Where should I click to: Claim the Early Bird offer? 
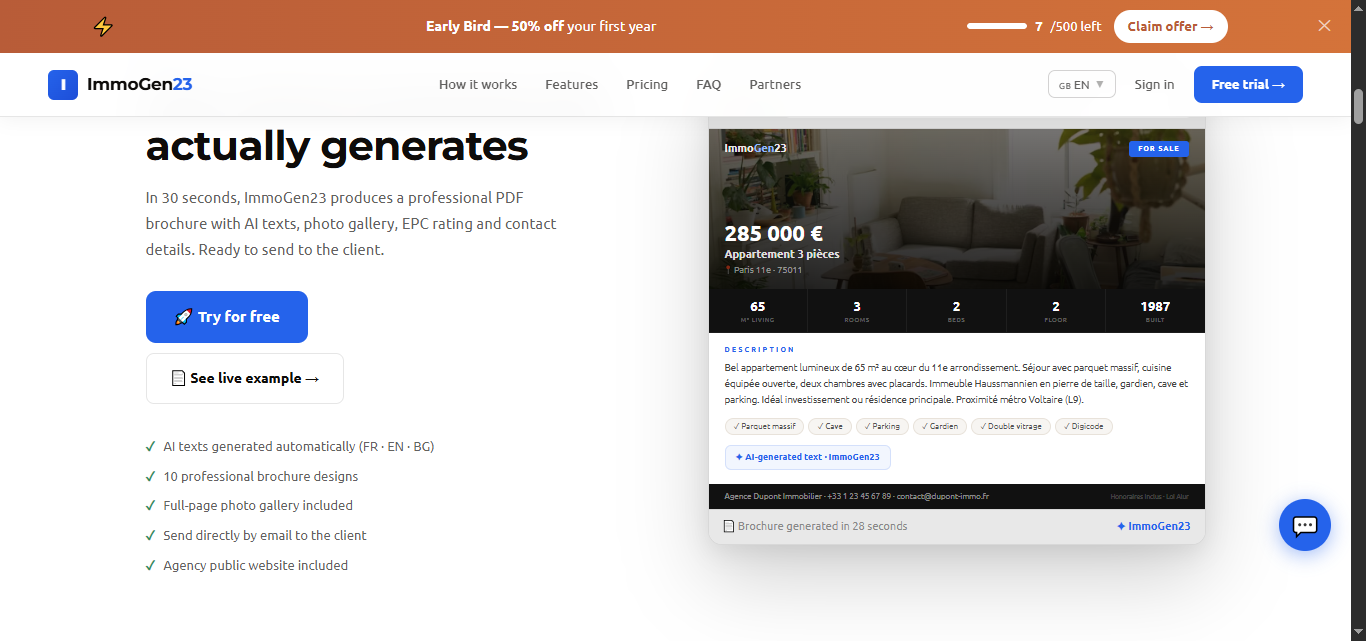[x=1170, y=27]
